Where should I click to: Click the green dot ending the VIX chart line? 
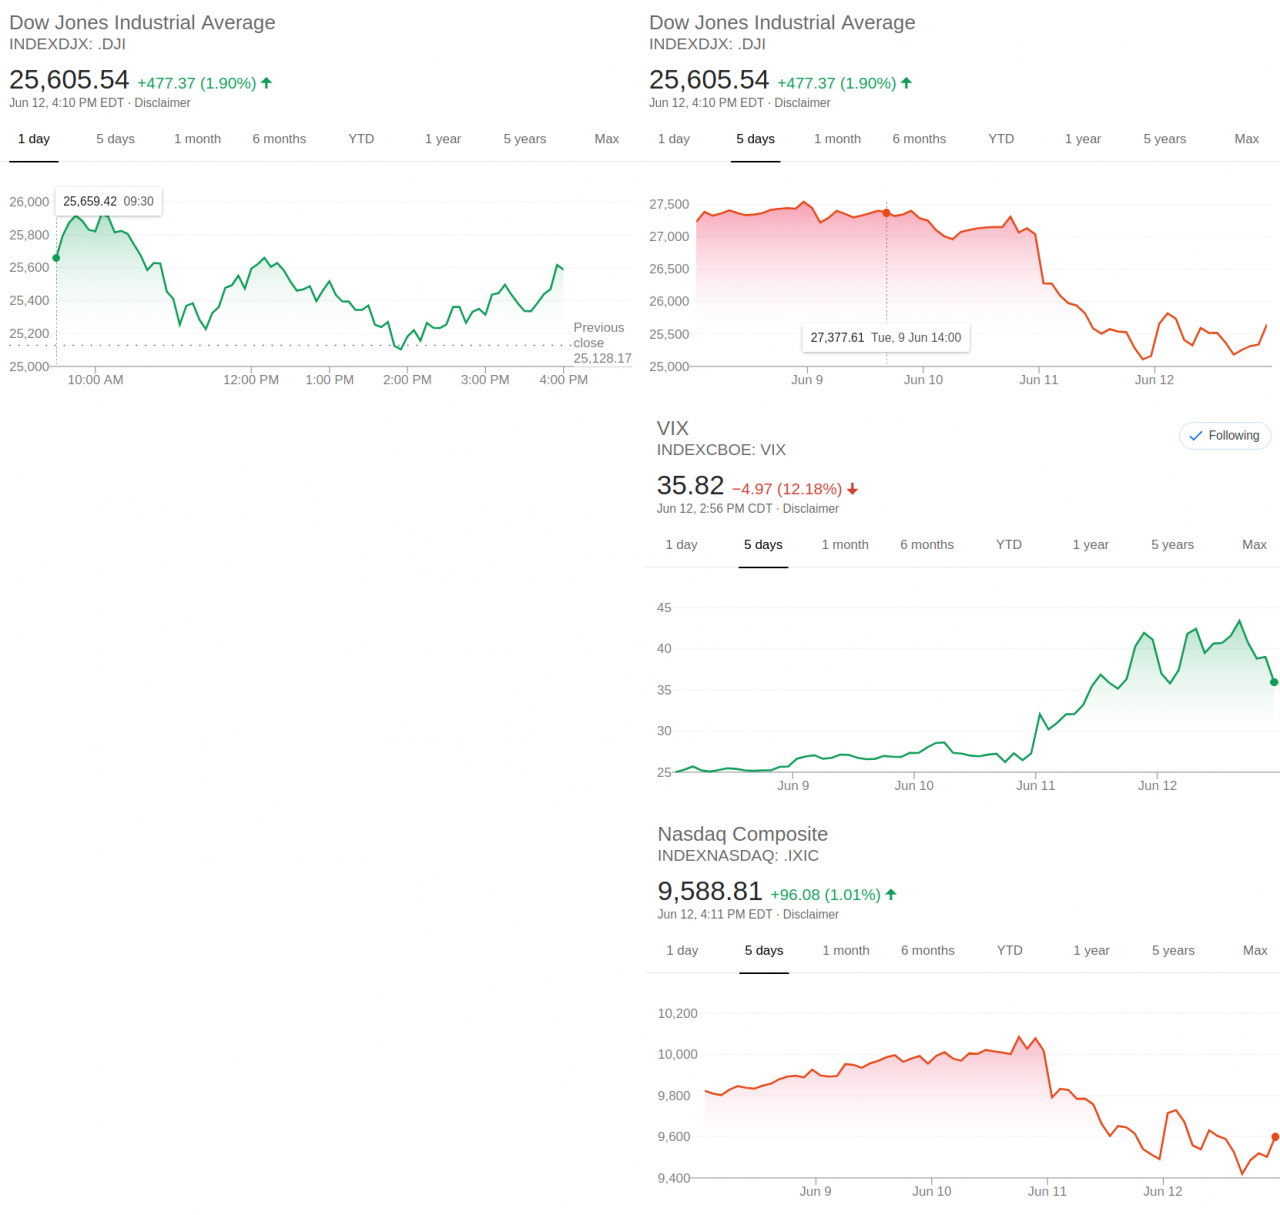tap(1274, 682)
